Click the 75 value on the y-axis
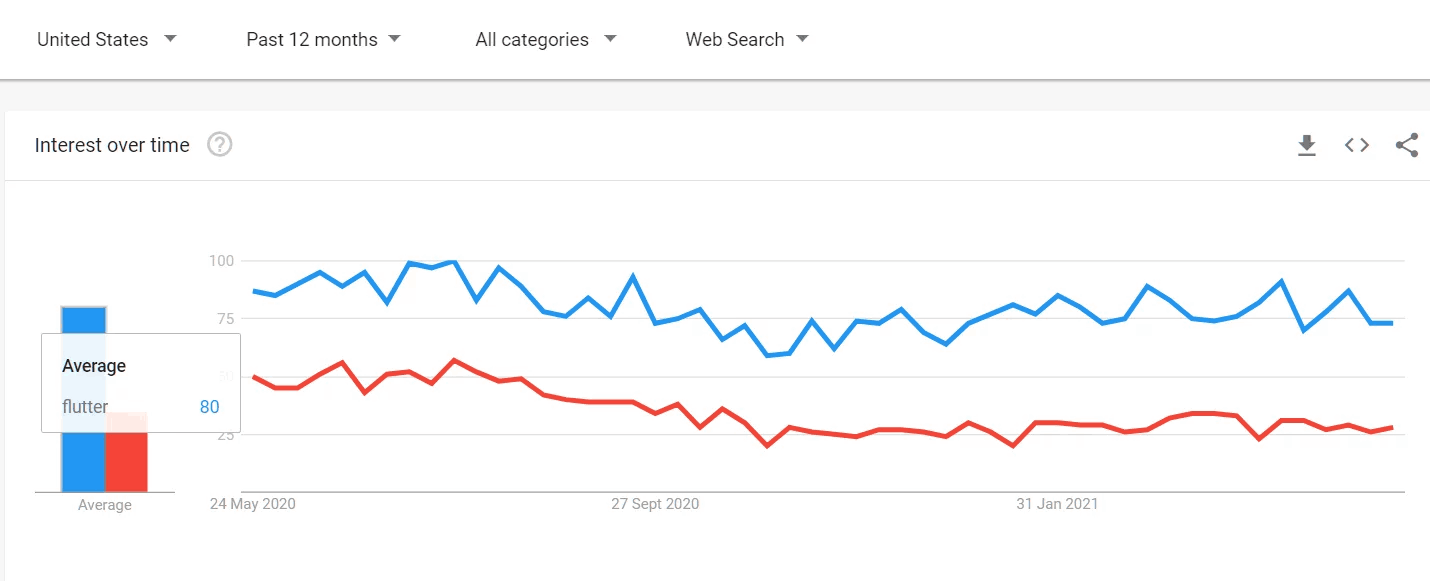Screen dimensions: 1430x581 pos(225,319)
